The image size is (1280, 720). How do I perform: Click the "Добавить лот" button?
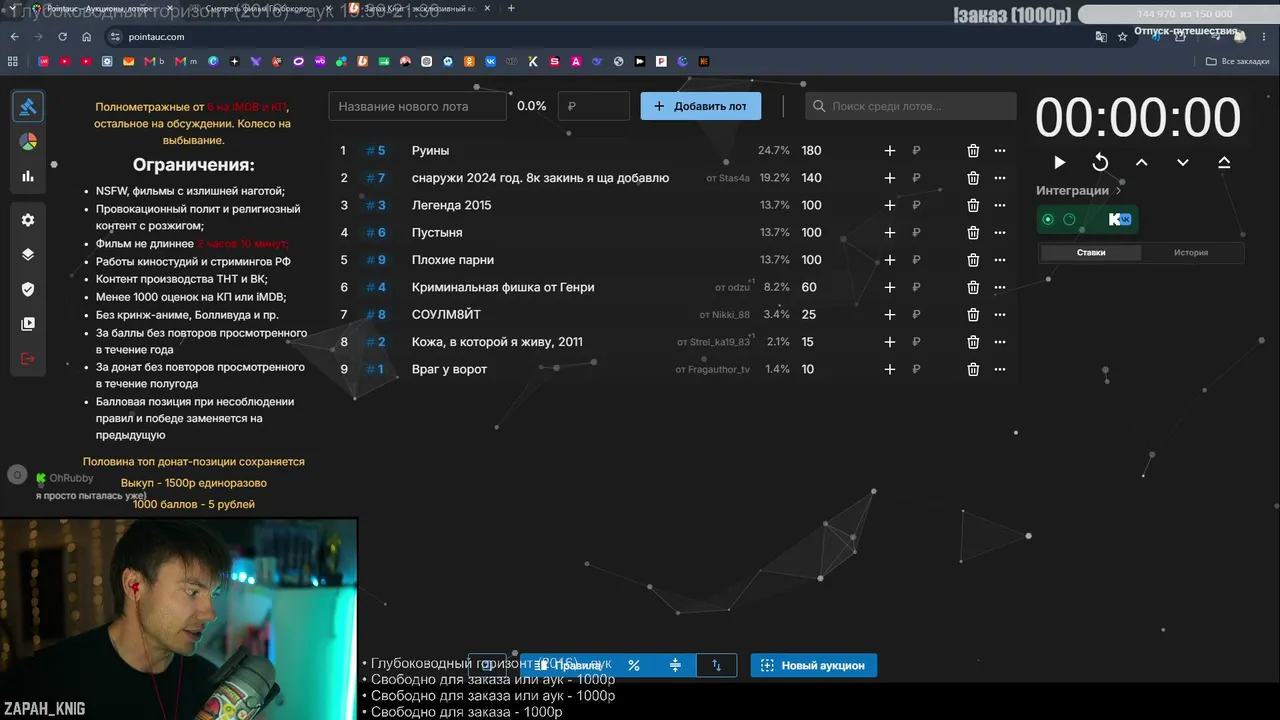pyautogui.click(x=701, y=106)
